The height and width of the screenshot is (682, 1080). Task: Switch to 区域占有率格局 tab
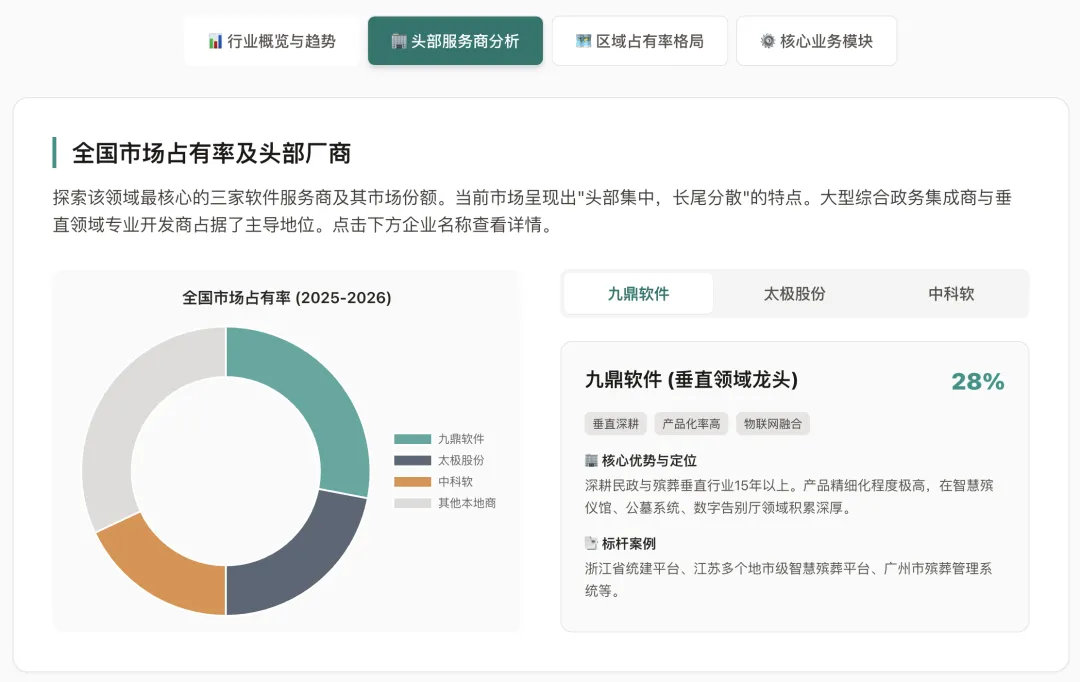pyautogui.click(x=640, y=41)
